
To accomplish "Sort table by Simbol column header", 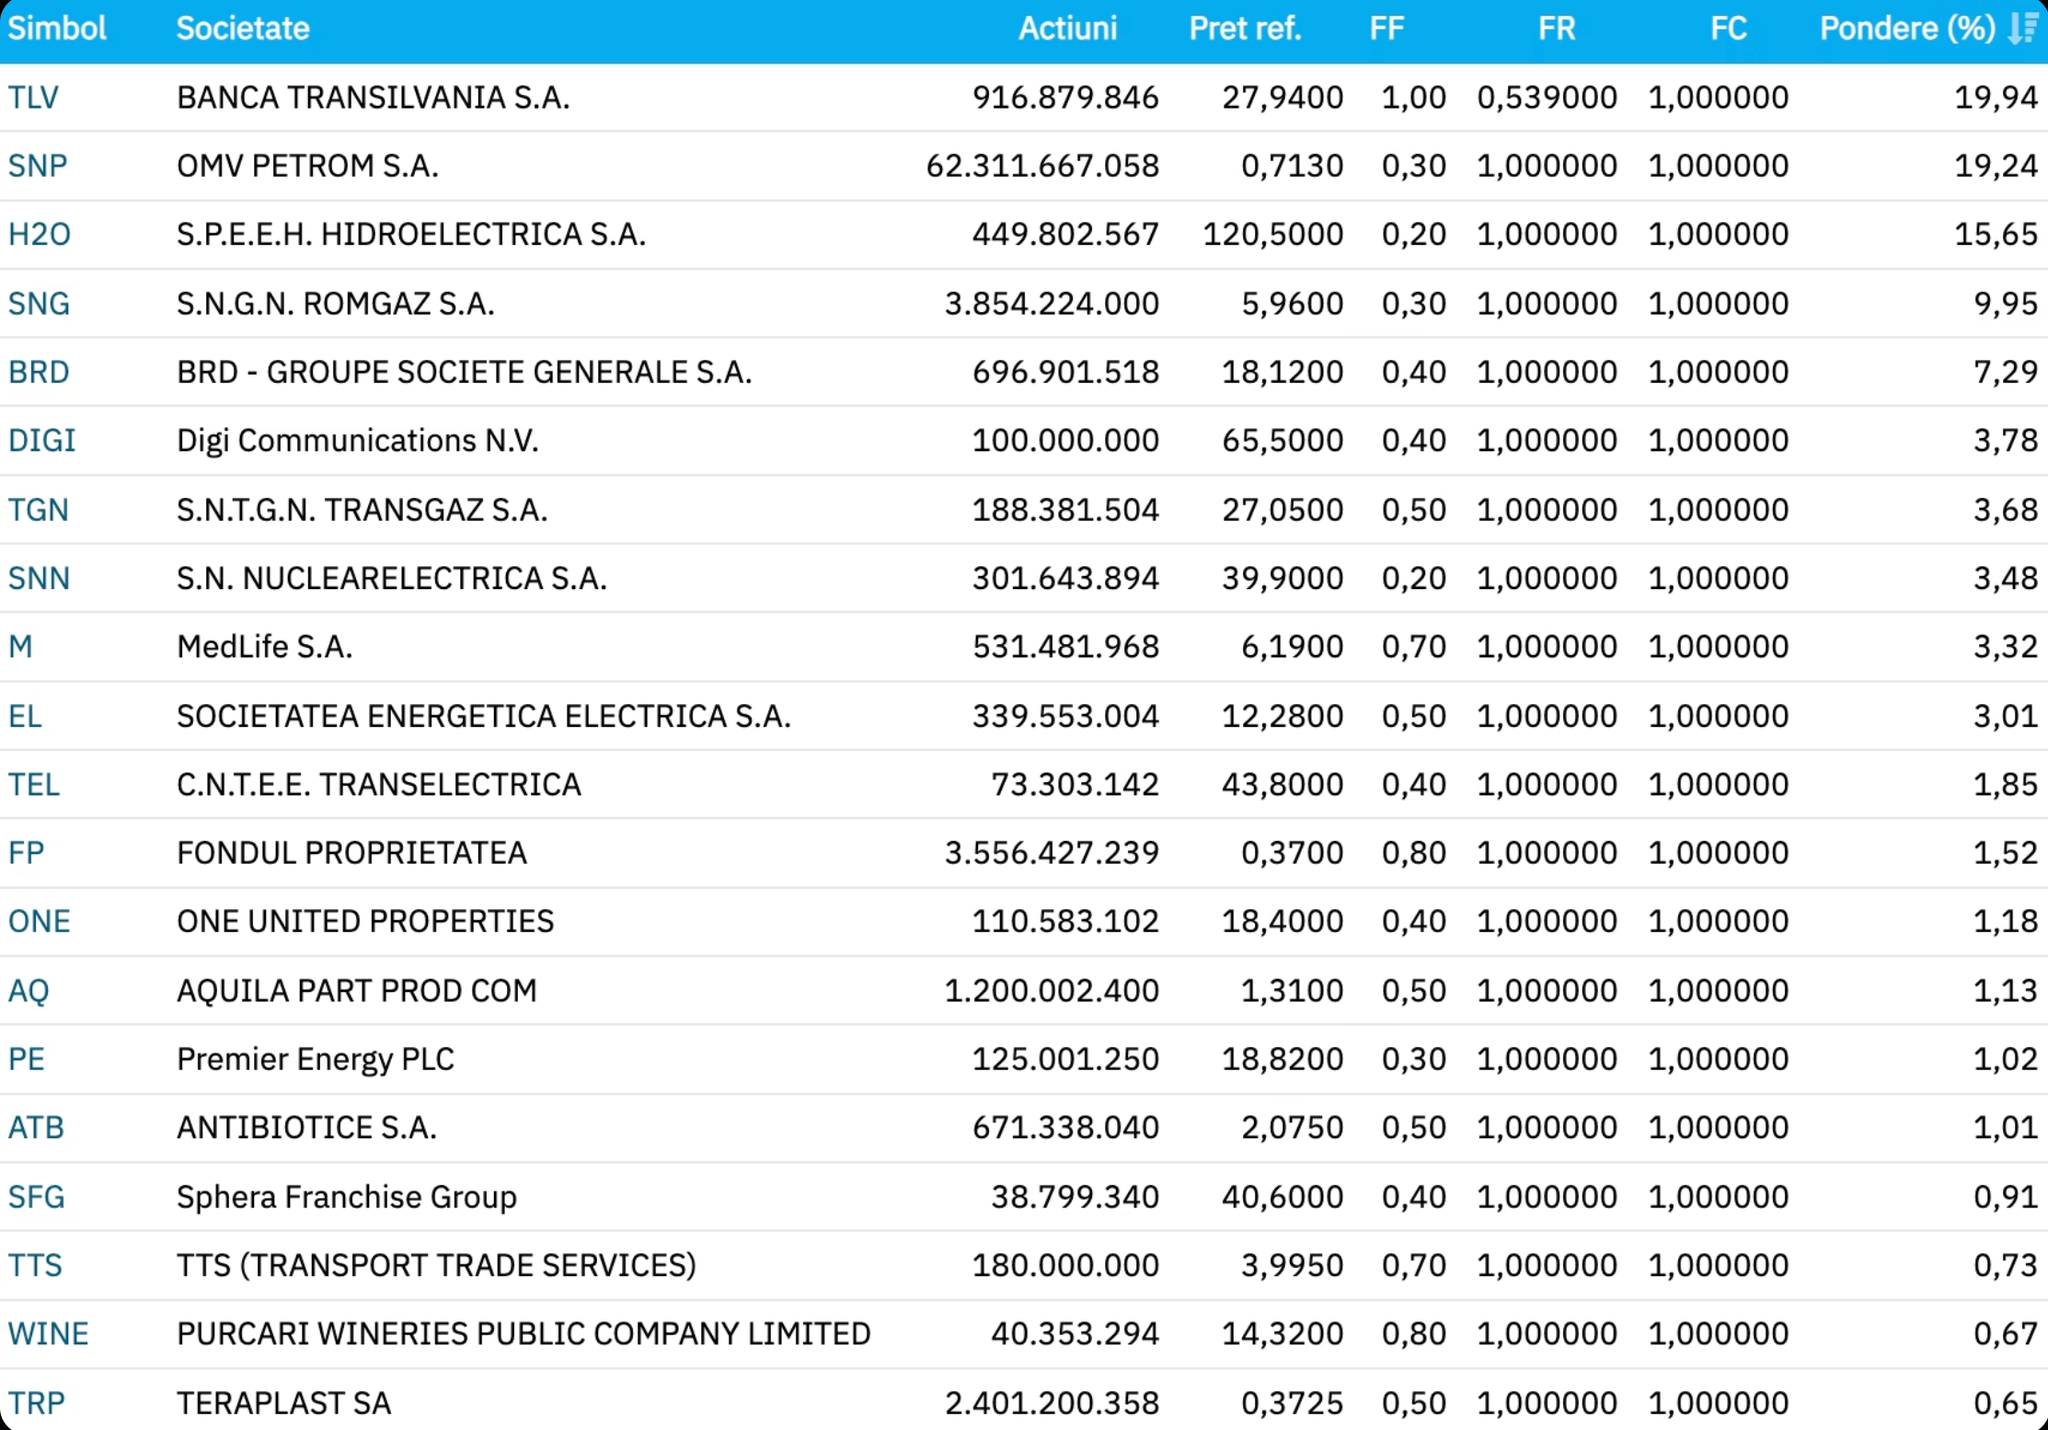I will 57,28.
